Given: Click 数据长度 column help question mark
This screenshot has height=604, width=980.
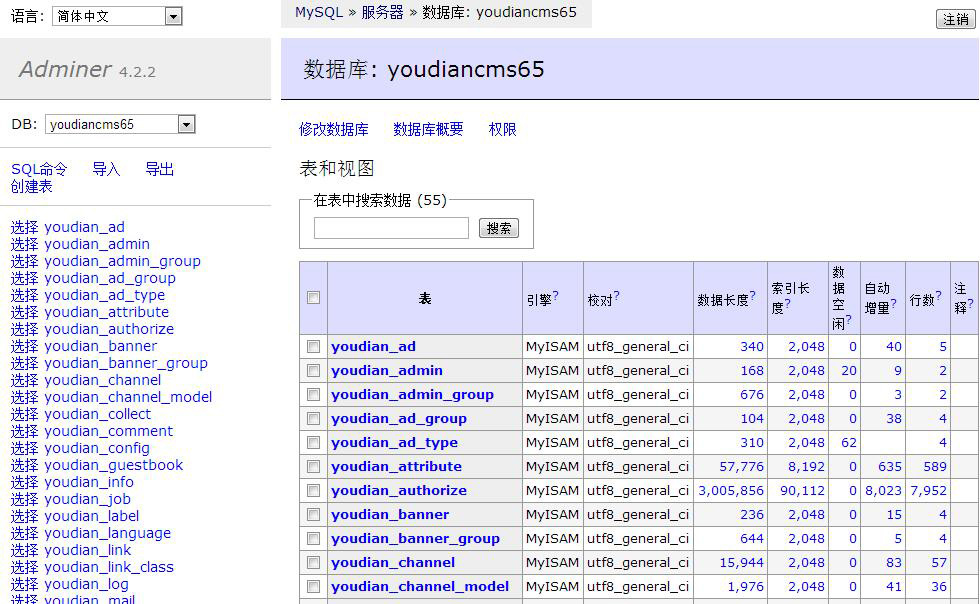Looking at the screenshot, I should [x=752, y=296].
